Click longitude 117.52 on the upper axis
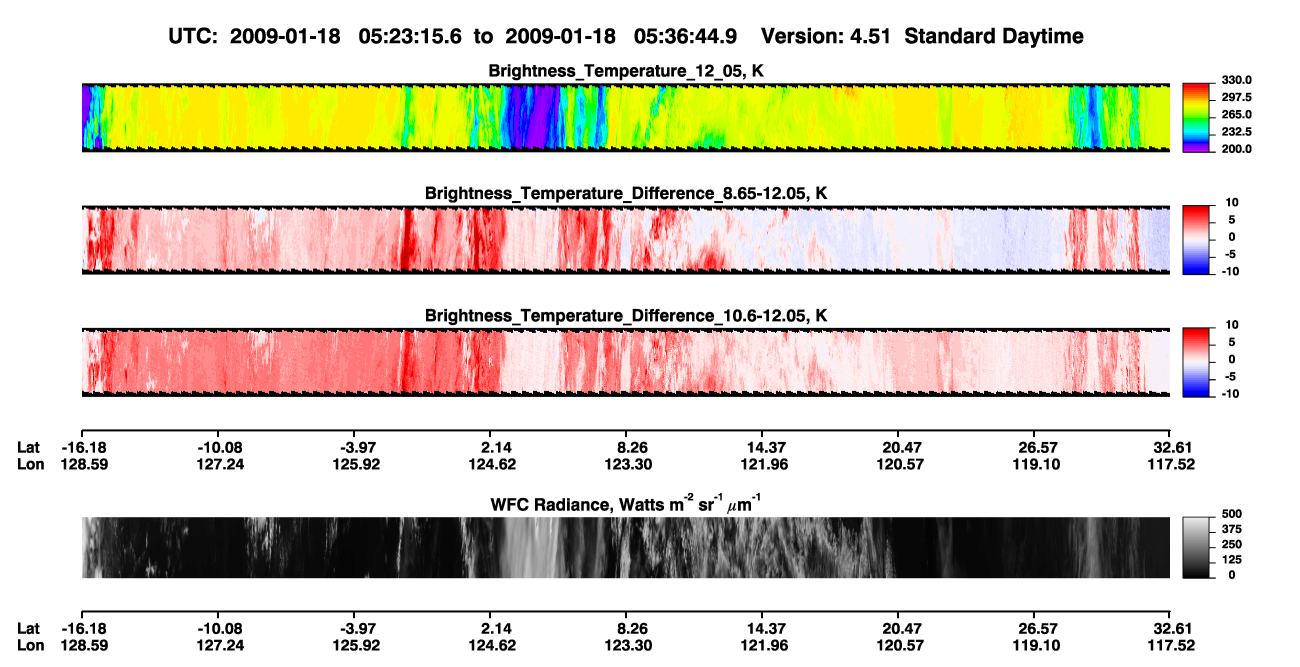The height and width of the screenshot is (667, 1300). (x=1171, y=464)
